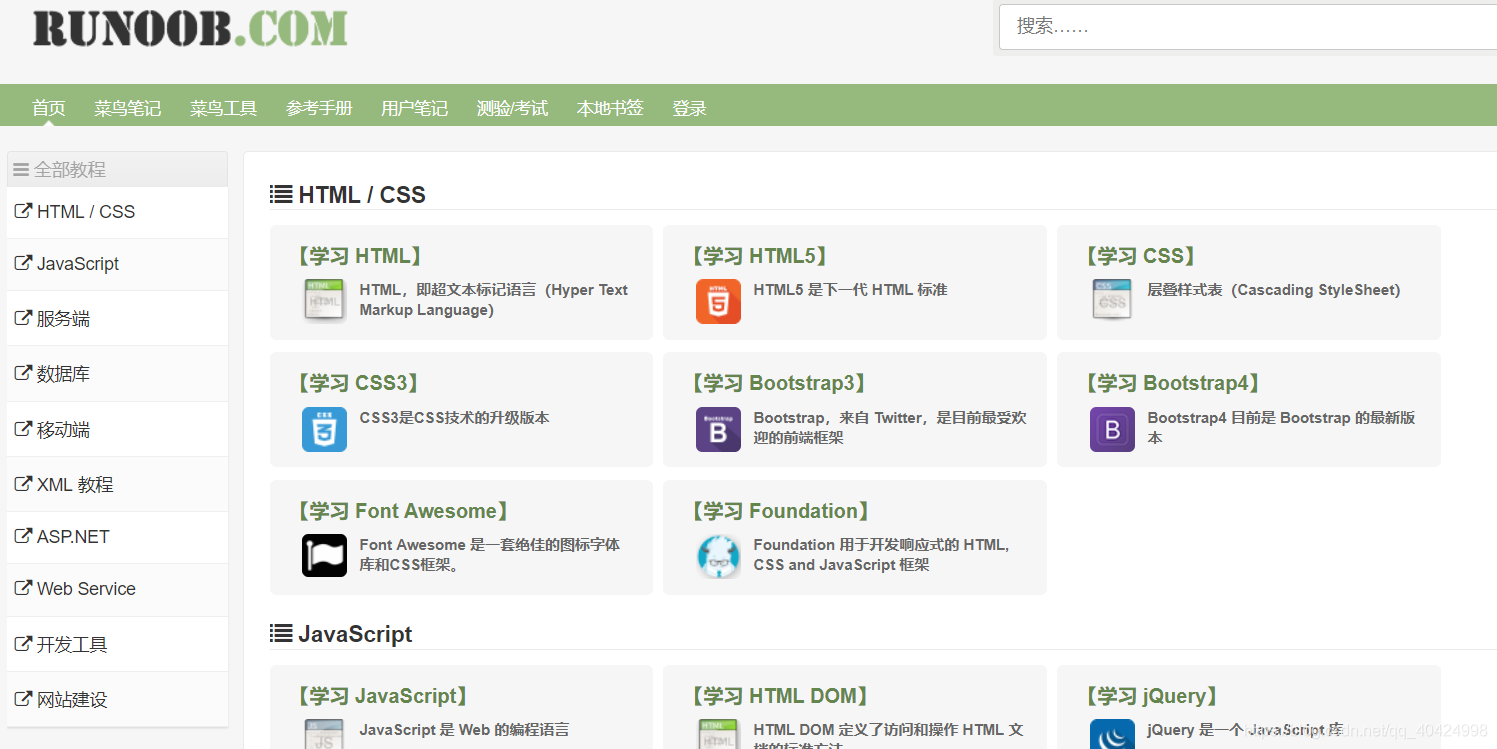Screen dimensions: 1497x749
Task: Open the 菜鸟笔记 menu item
Action: [x=128, y=108]
